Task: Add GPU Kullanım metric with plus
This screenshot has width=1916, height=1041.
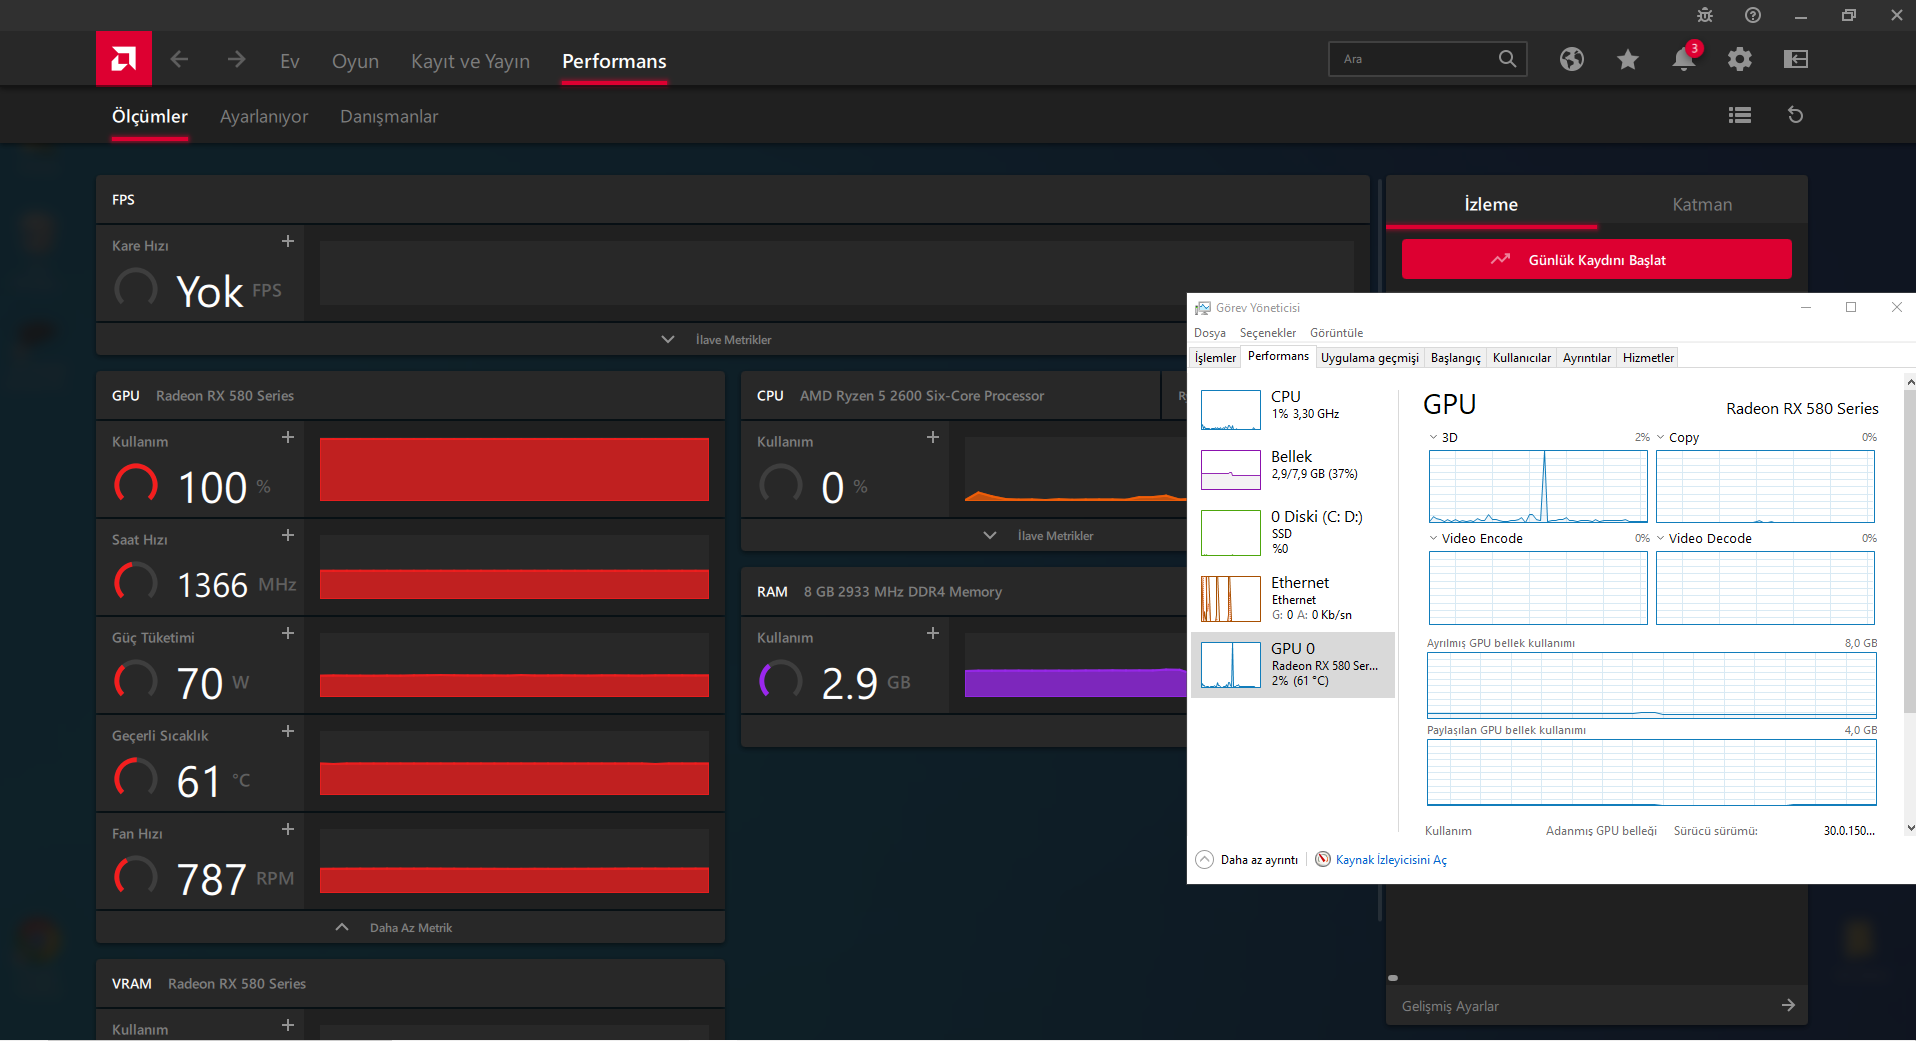Action: [288, 438]
